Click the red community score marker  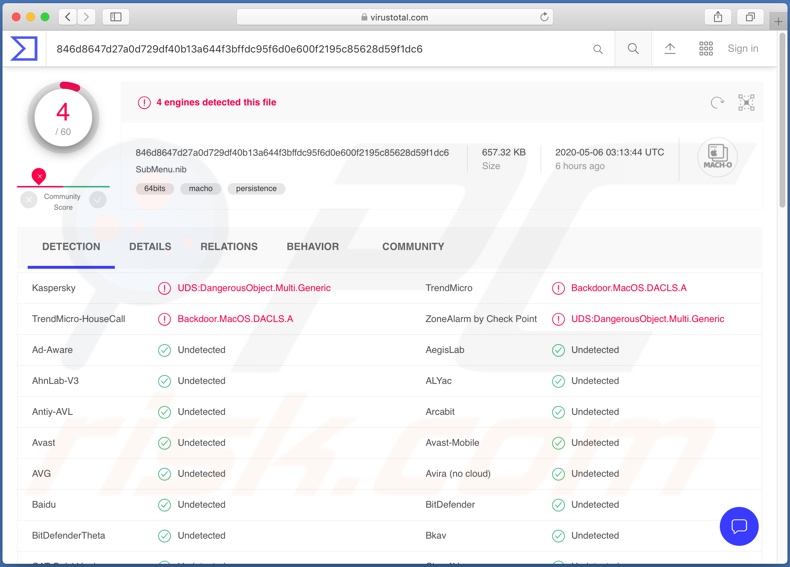(39, 176)
